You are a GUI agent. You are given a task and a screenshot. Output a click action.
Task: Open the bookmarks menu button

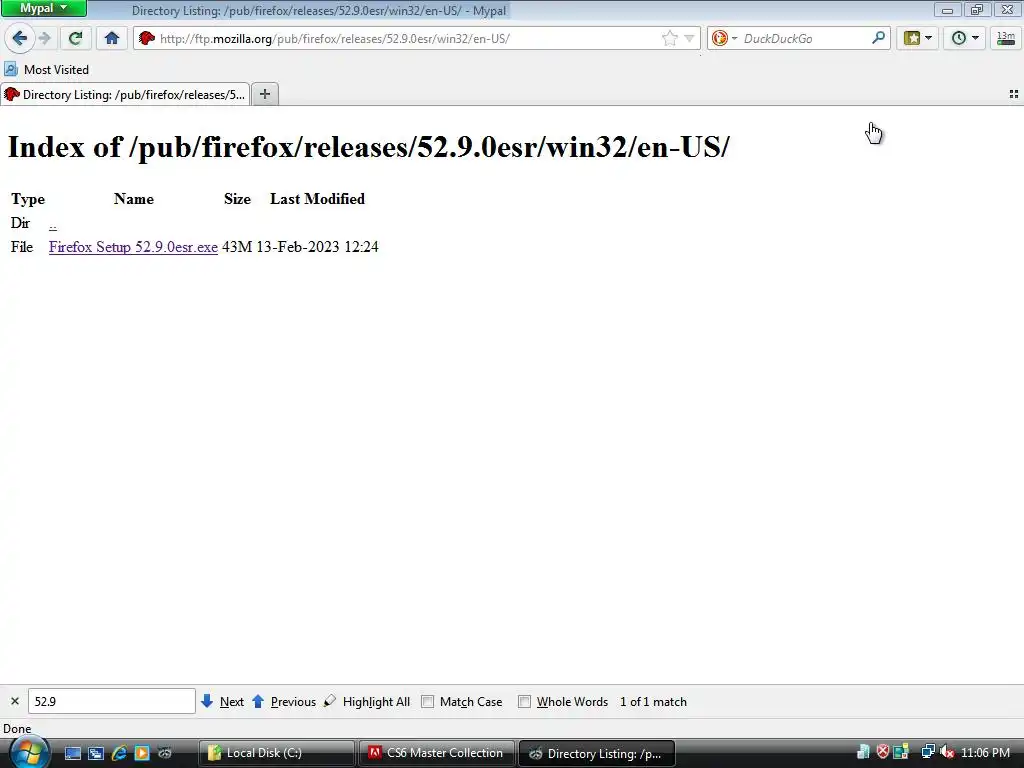tap(912, 39)
